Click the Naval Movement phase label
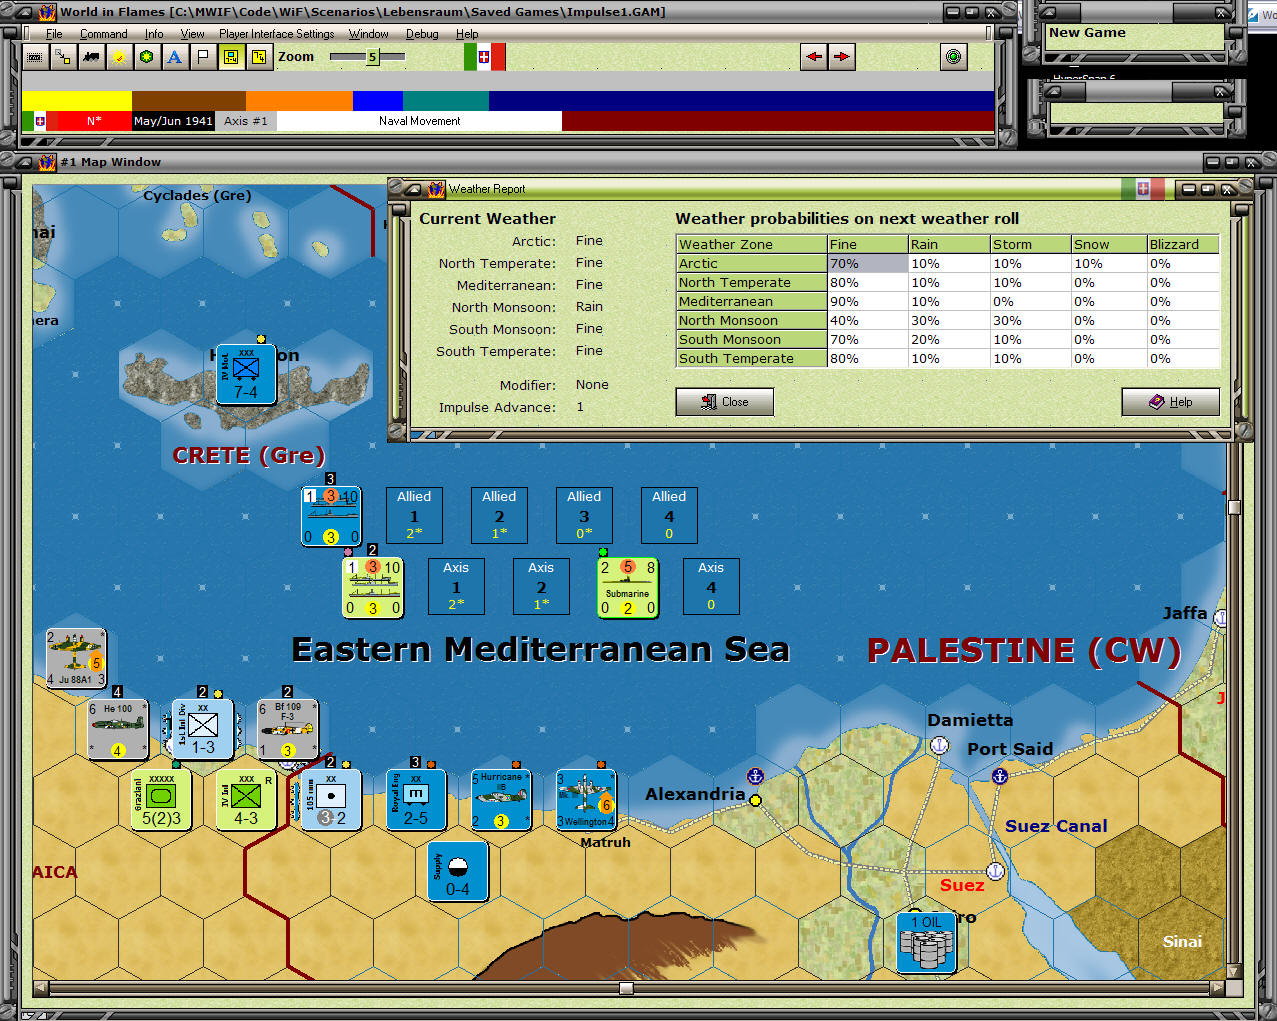1277x1021 pixels. coord(420,121)
